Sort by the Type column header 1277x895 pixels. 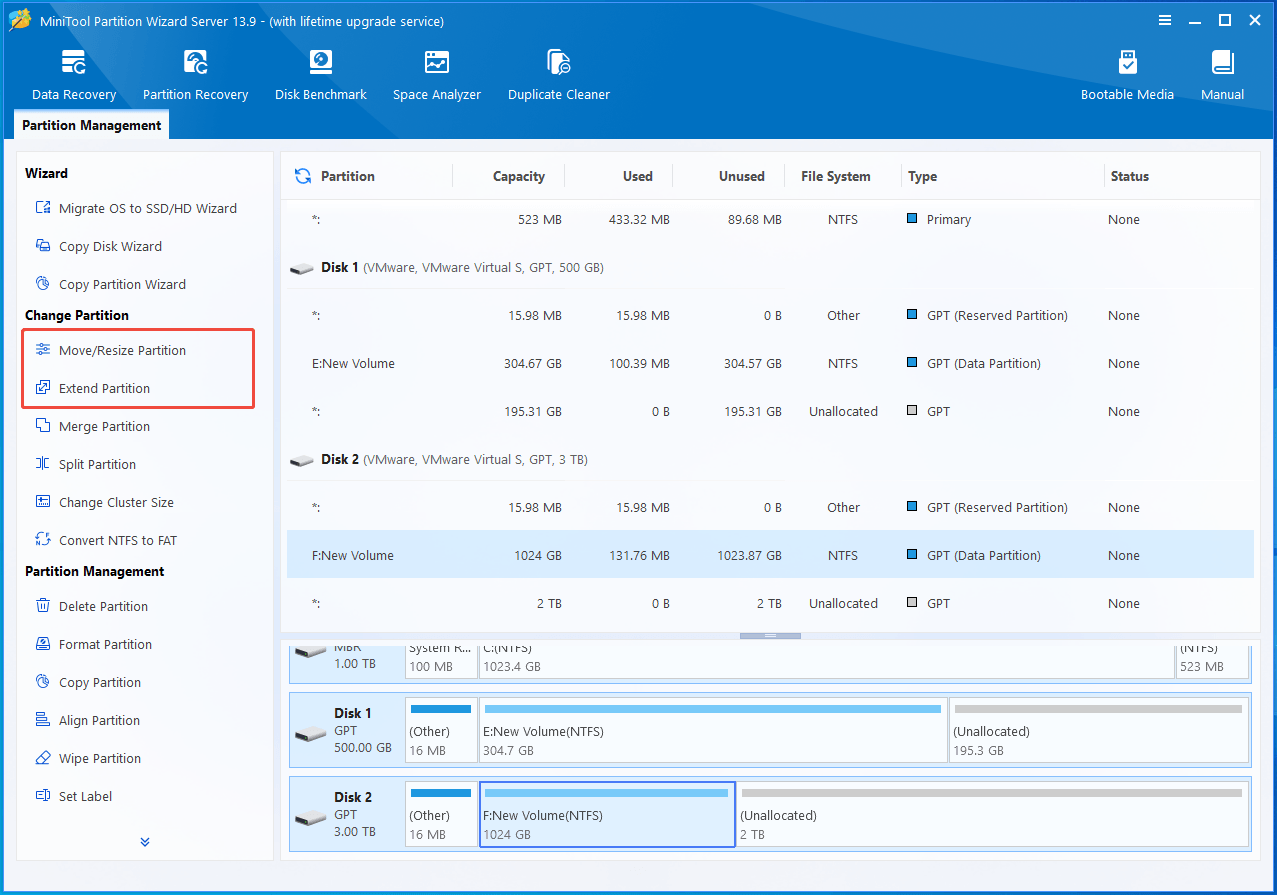[923, 176]
